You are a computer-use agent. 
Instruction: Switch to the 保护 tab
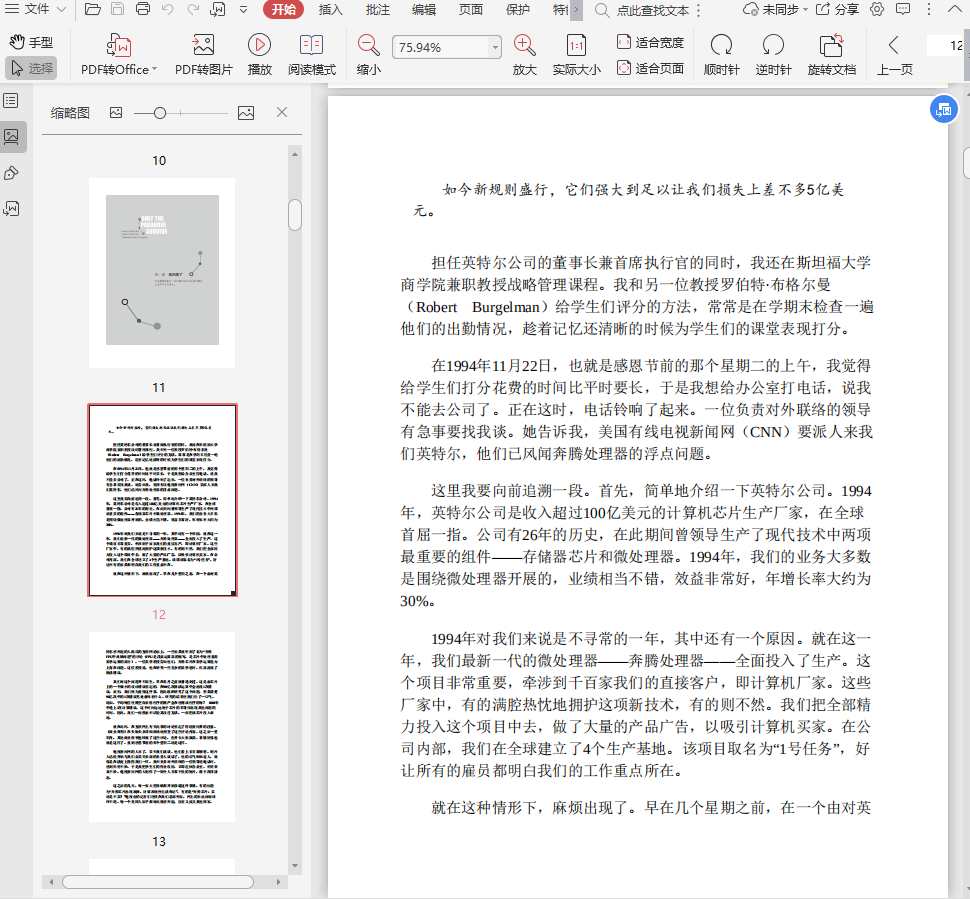coord(518,9)
